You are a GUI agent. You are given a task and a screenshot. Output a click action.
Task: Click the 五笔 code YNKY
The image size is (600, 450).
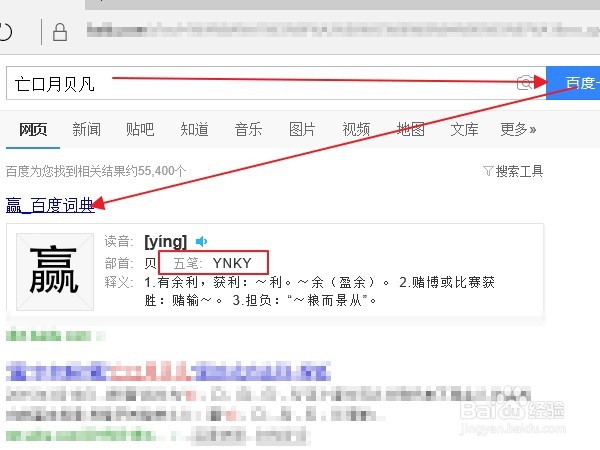pos(232,263)
